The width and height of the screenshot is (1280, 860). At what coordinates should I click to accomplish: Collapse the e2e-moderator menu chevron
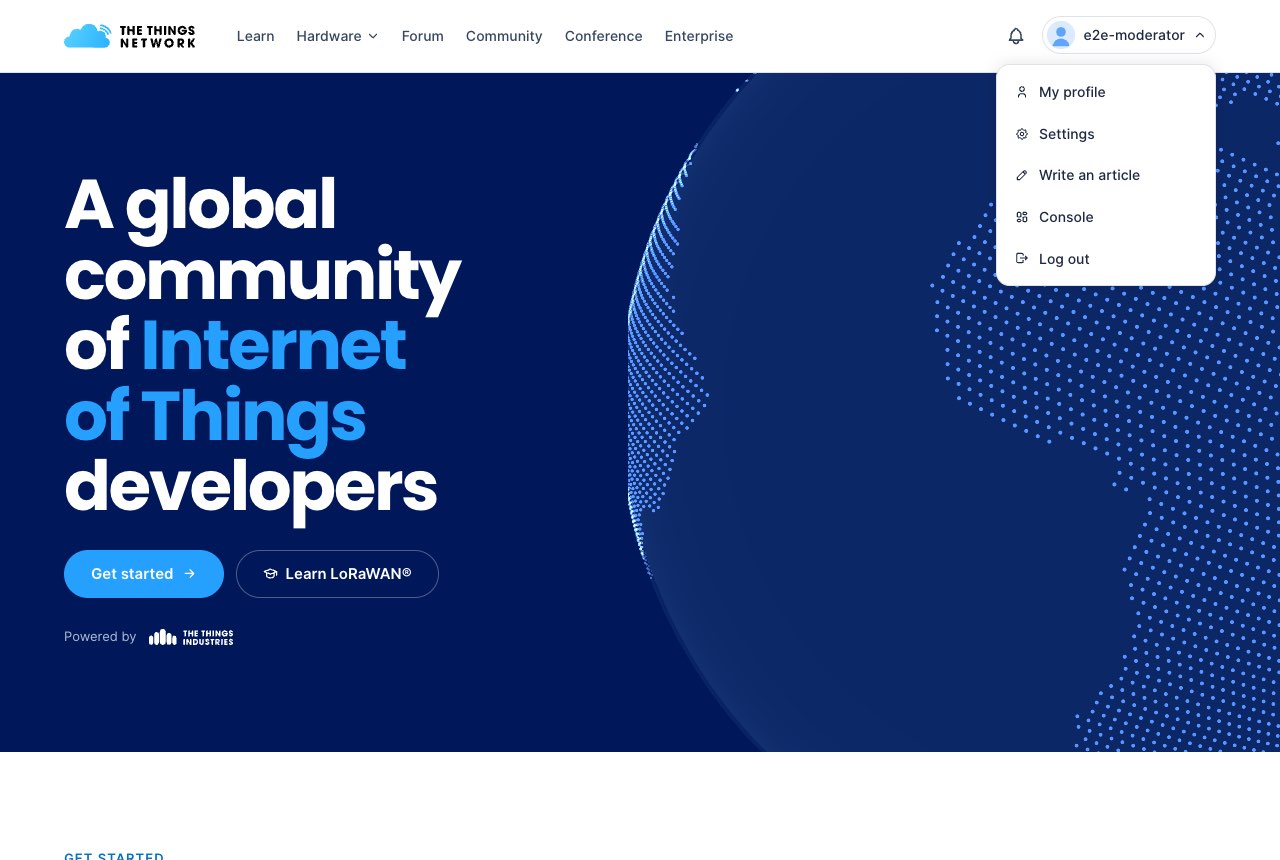pos(1200,36)
